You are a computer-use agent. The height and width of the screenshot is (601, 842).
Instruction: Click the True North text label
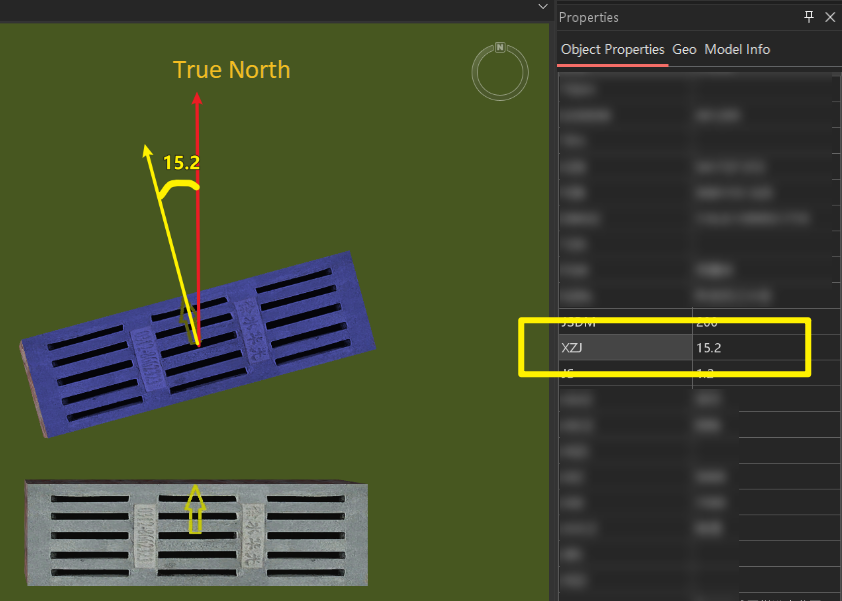(x=231, y=70)
